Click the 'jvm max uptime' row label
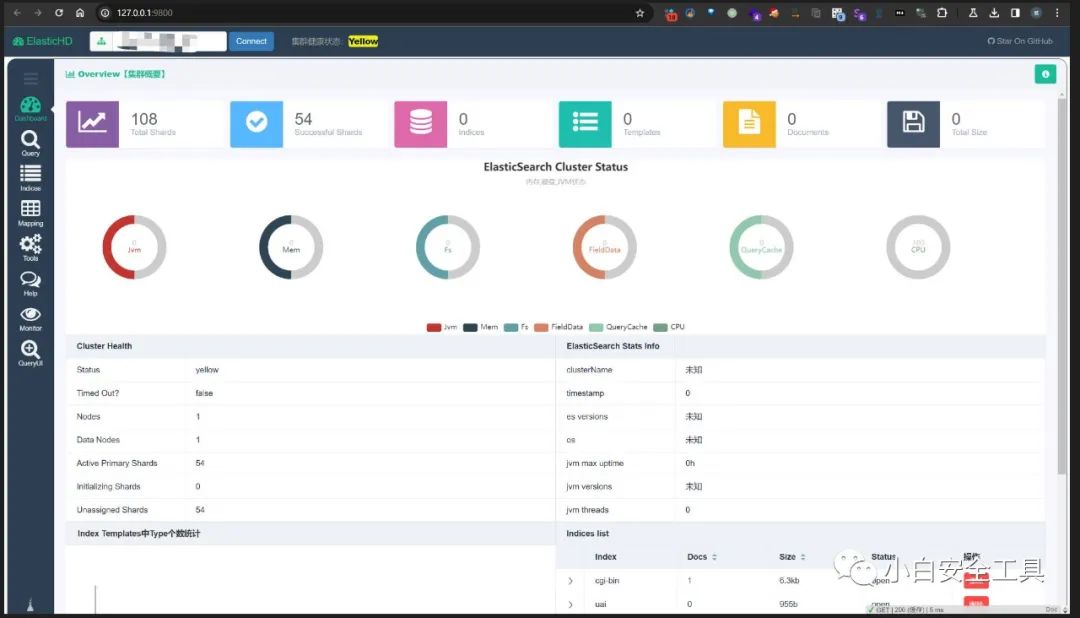This screenshot has height=618, width=1080. (595, 464)
